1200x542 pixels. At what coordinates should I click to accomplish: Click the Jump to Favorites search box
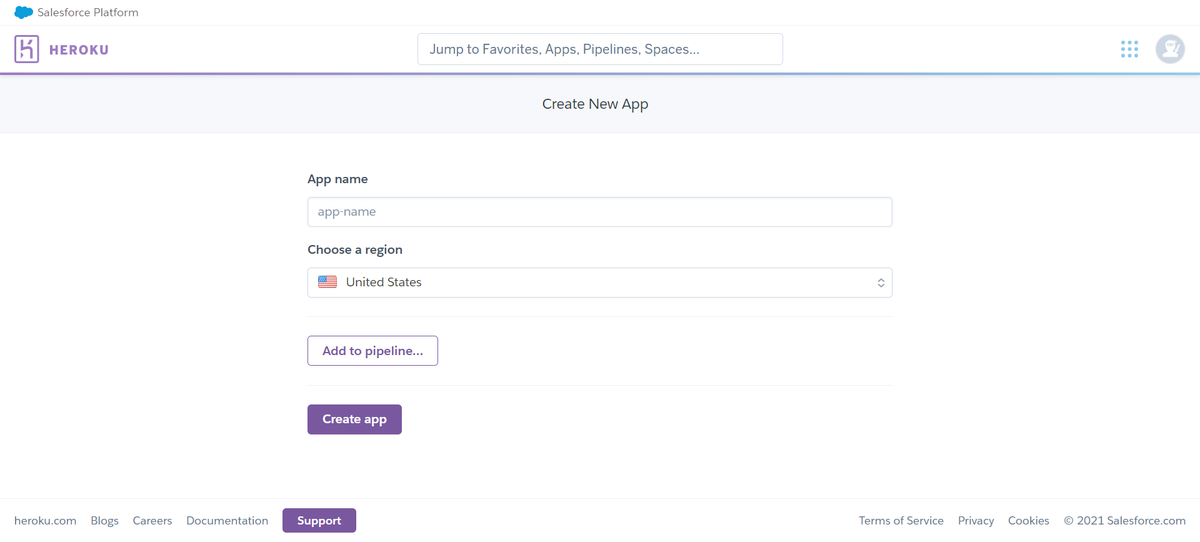tap(600, 49)
